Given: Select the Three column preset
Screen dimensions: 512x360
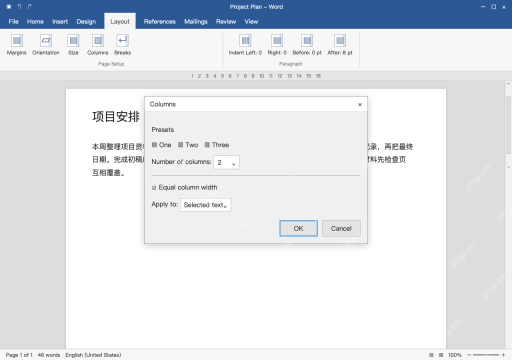Looking at the screenshot, I should (x=217, y=145).
